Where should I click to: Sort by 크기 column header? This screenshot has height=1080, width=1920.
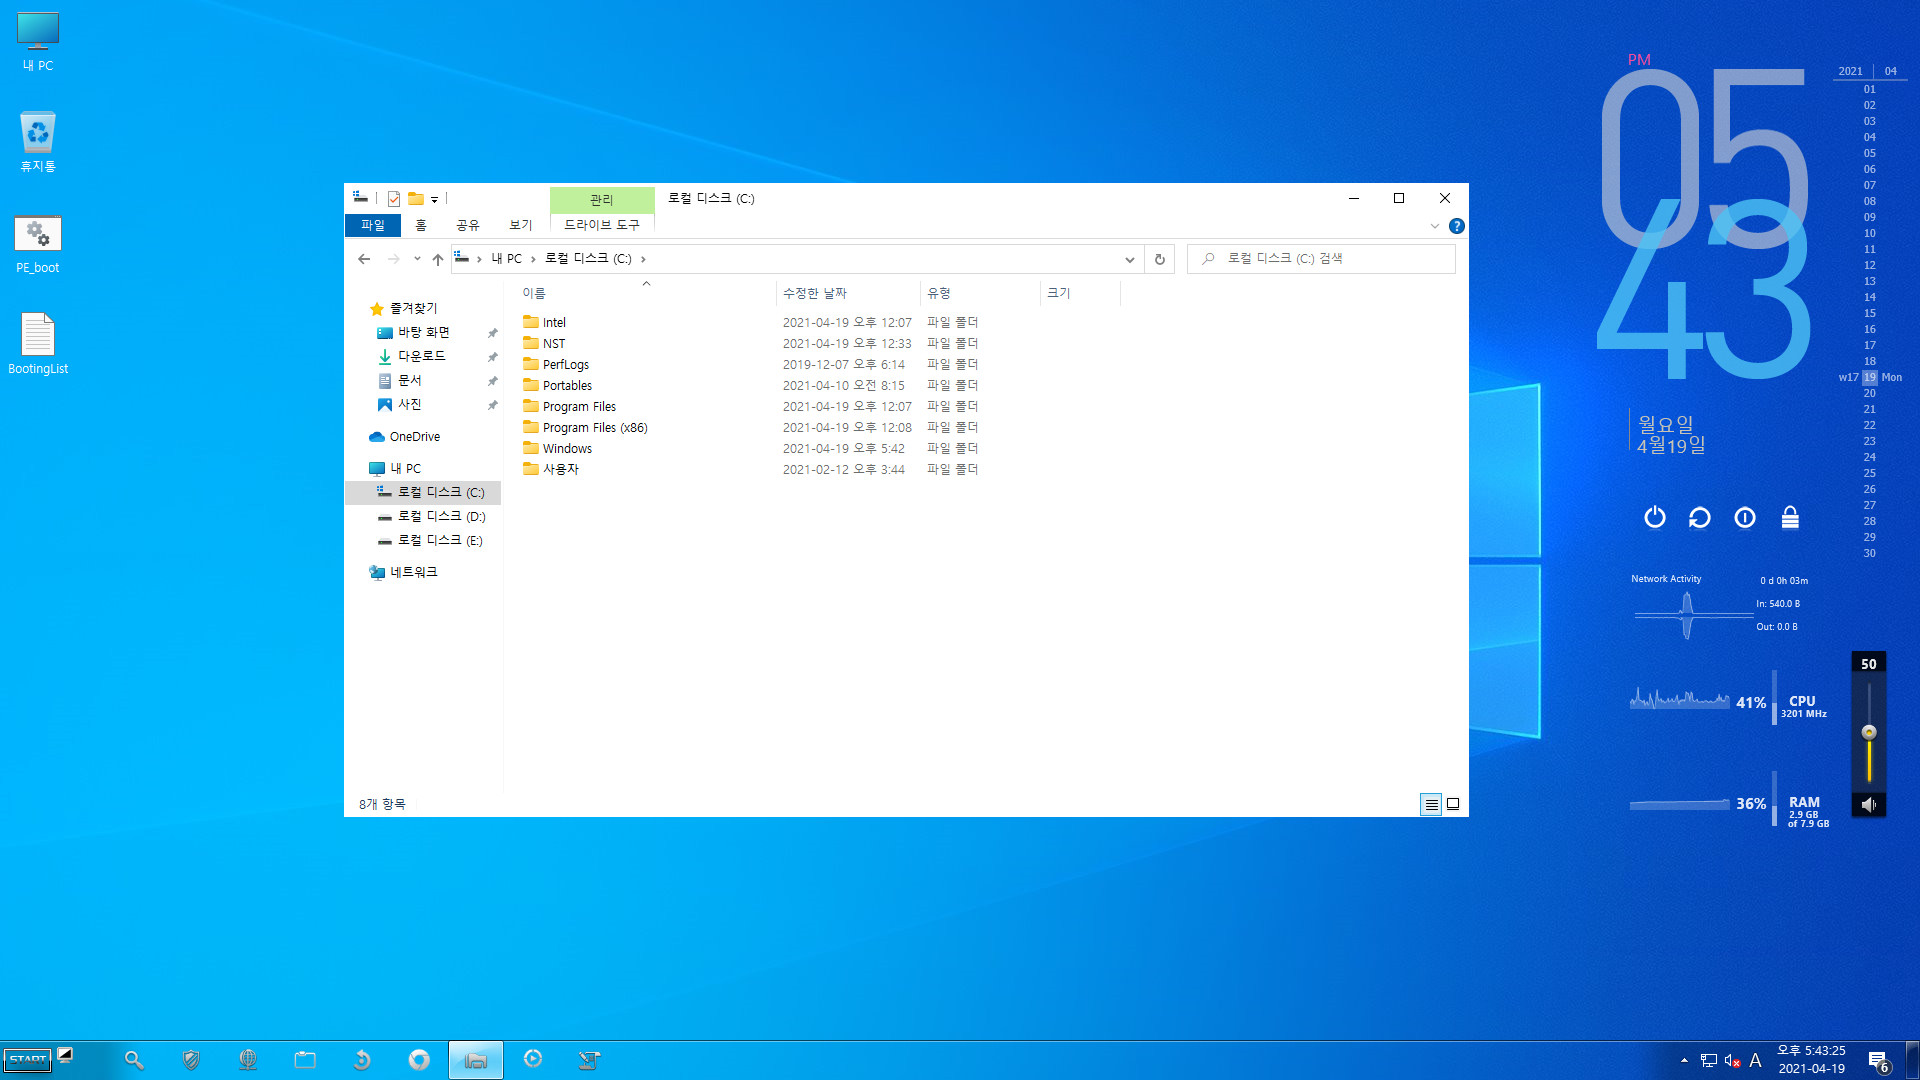pyautogui.click(x=1080, y=293)
